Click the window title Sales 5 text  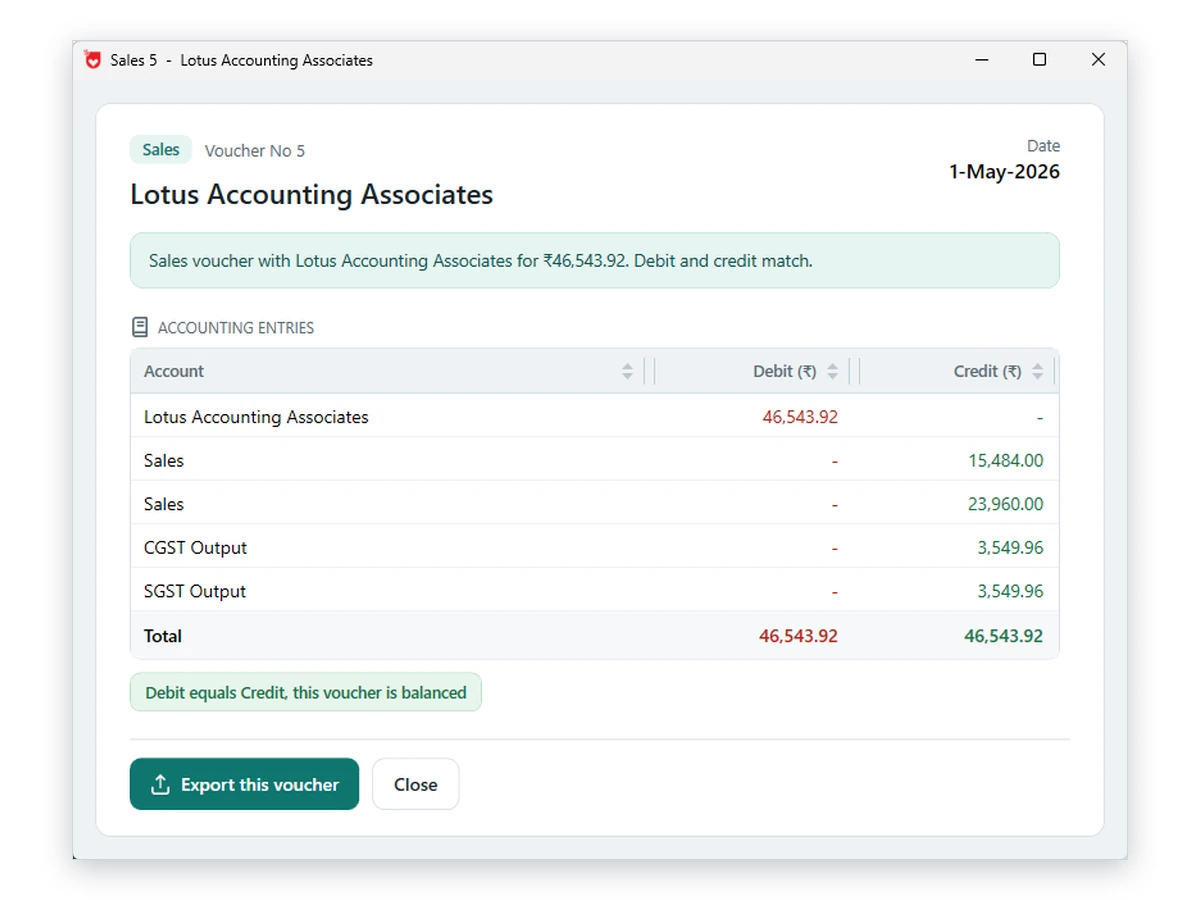[x=134, y=60]
